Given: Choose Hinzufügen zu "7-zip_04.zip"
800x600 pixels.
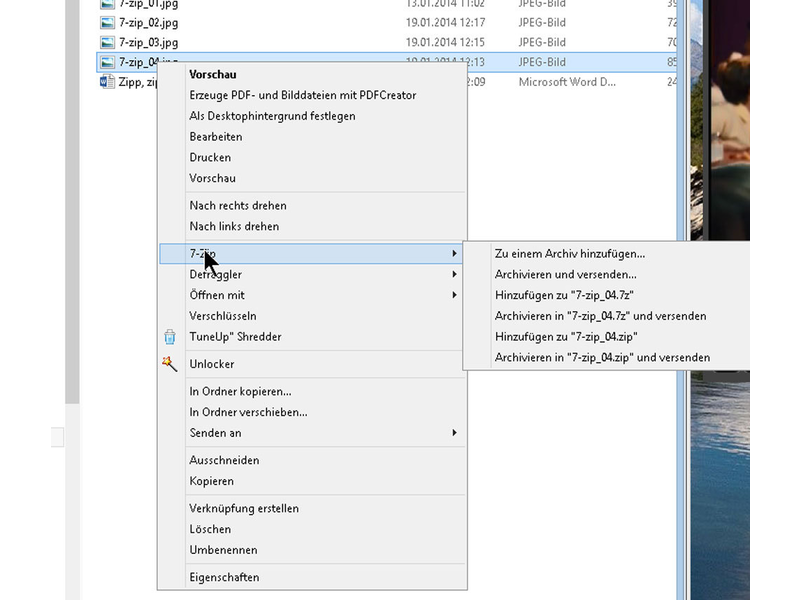Looking at the screenshot, I should pyautogui.click(x=566, y=337).
